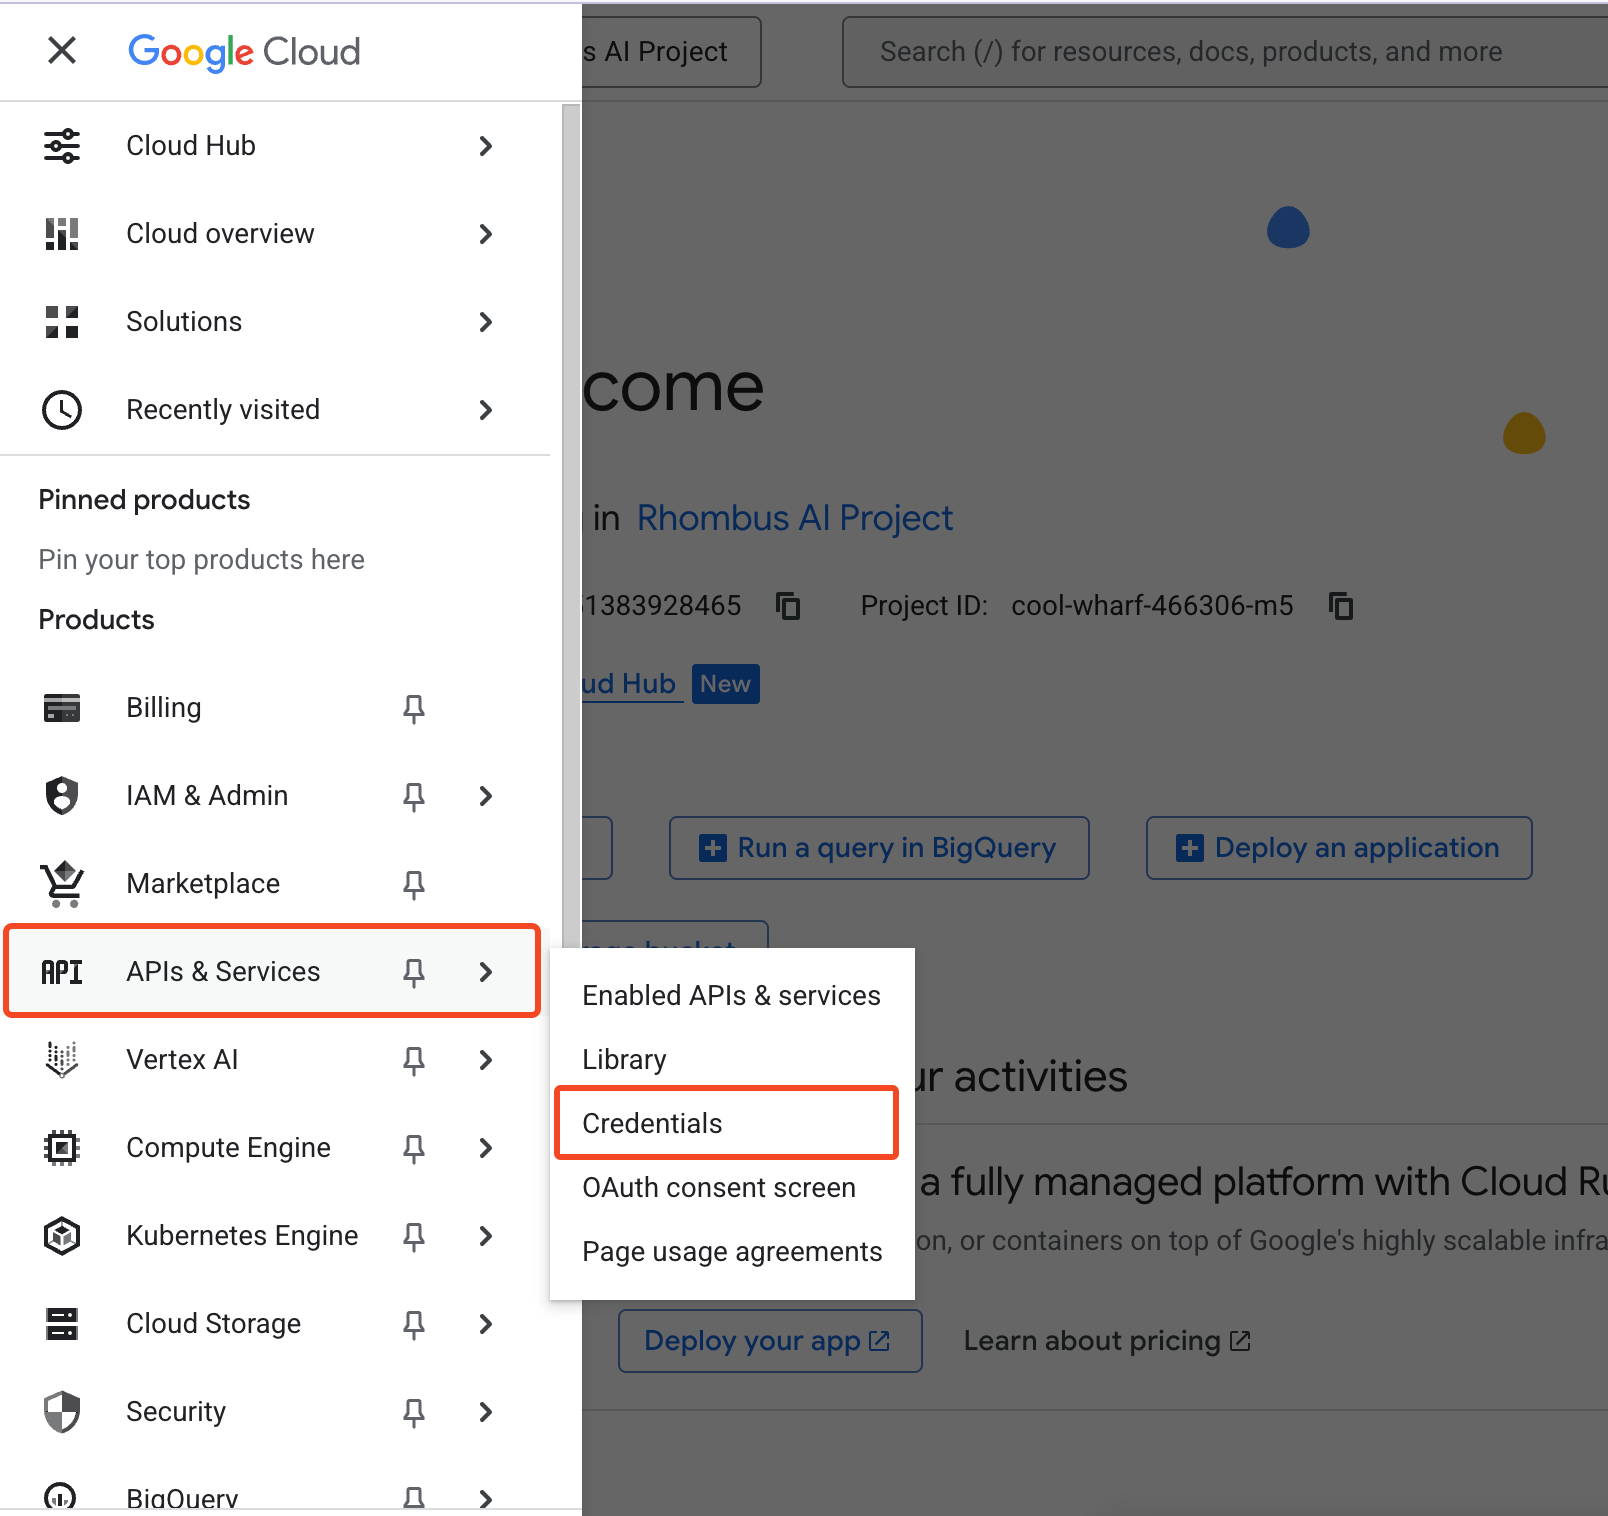Click the Deploy an application button
Screen dimensions: 1608x1516
[x=1338, y=848]
